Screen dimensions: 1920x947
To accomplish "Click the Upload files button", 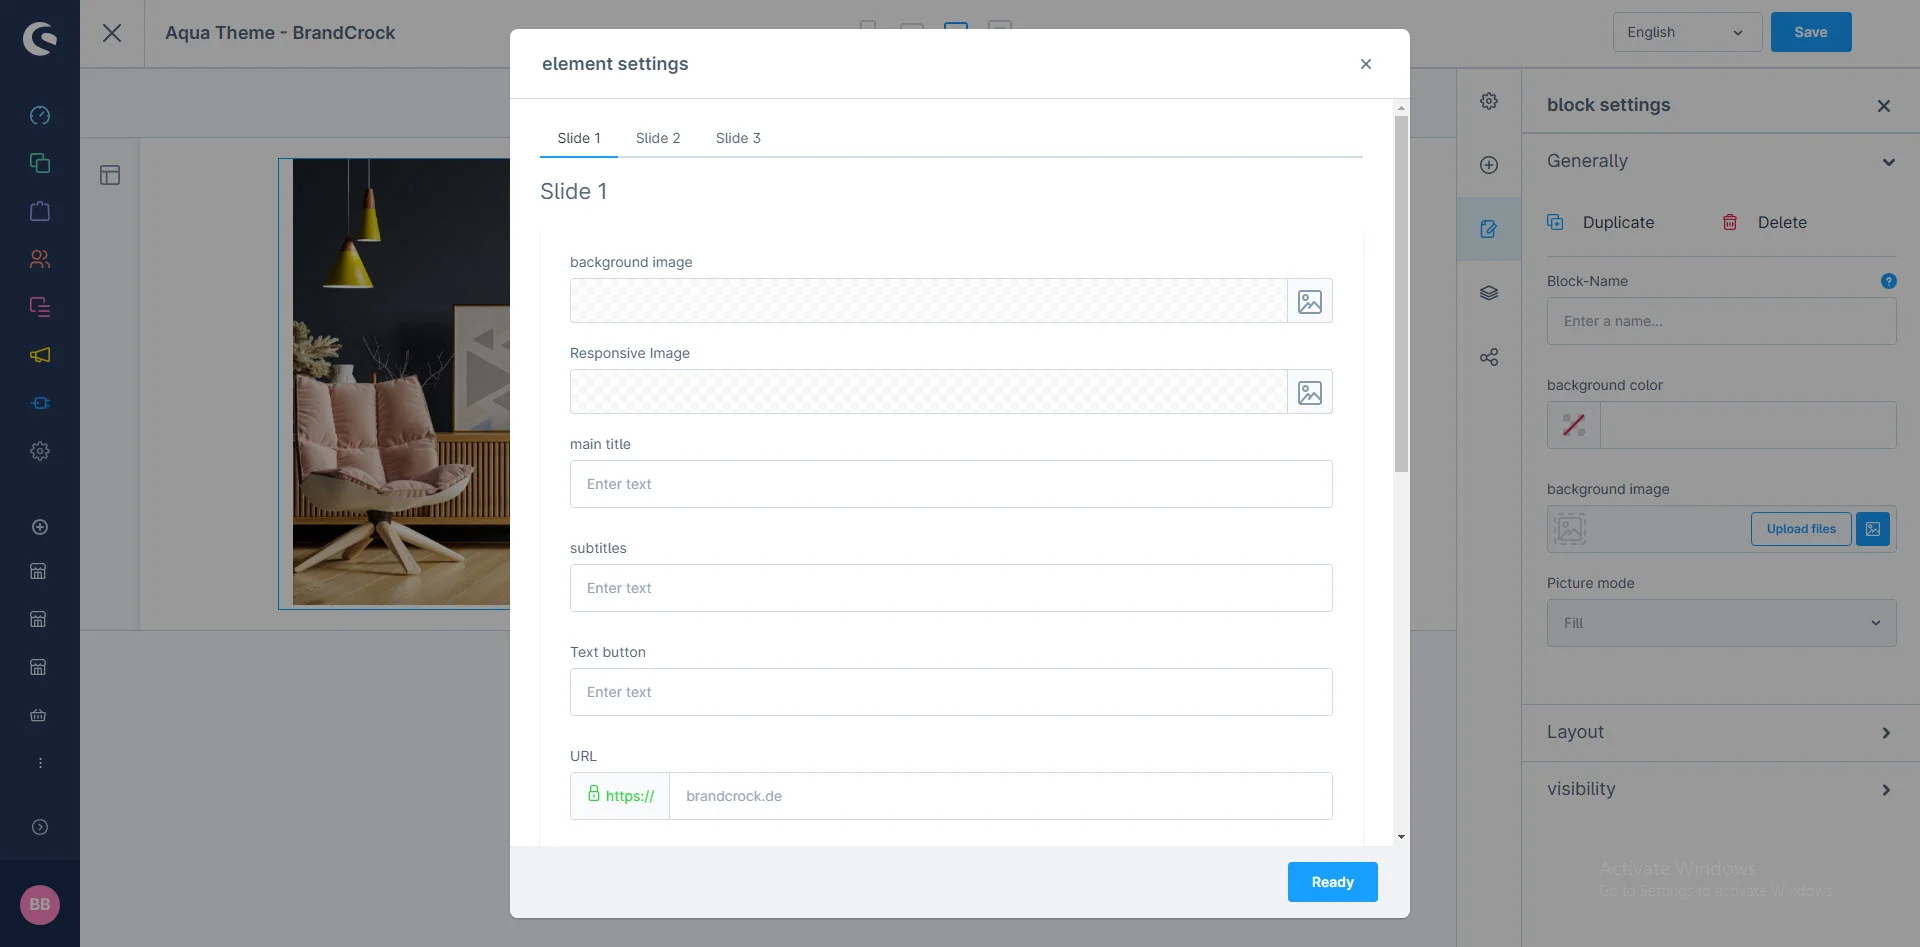I will coord(1800,529).
